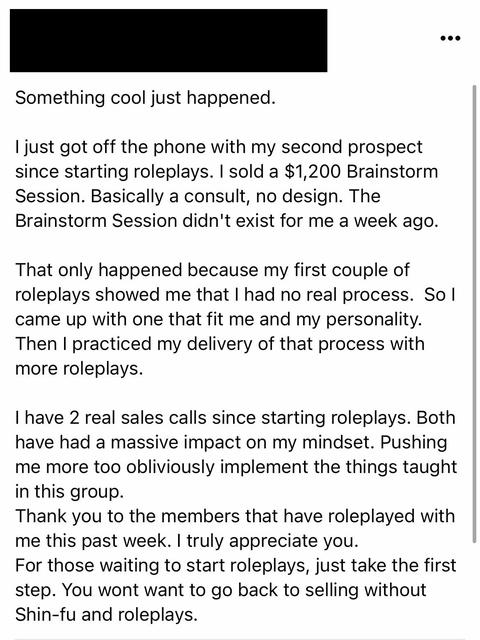Click the line starting "That only happened because"

(212, 270)
